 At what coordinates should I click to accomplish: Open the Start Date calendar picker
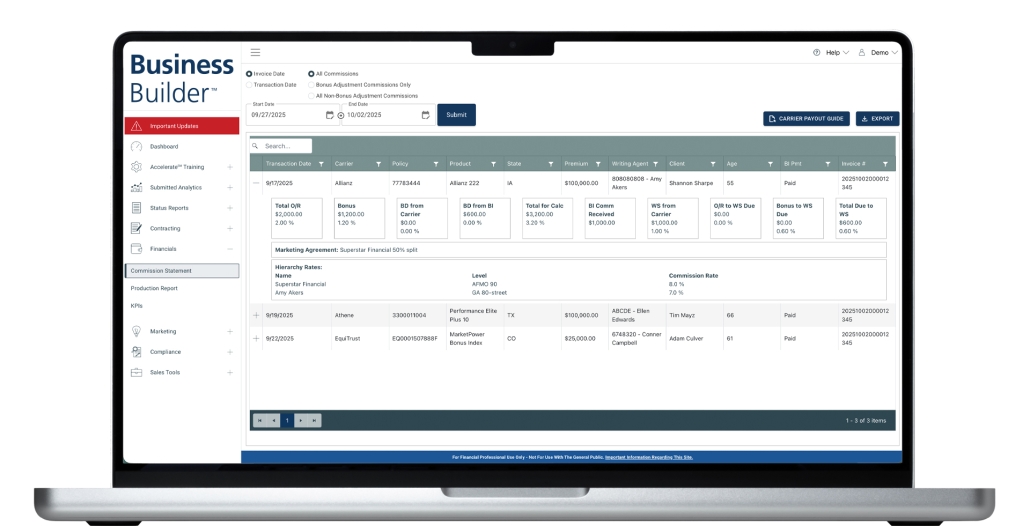(329, 115)
